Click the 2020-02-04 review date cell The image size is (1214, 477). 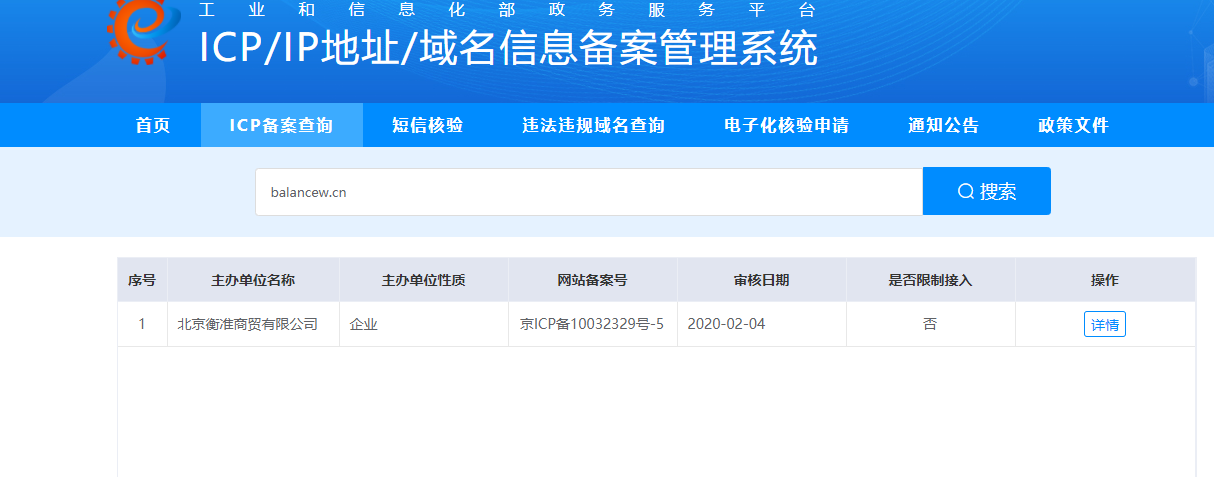click(726, 325)
